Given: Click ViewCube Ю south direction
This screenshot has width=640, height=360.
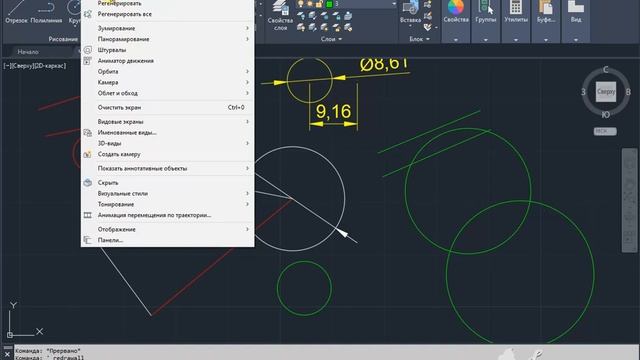Looking at the screenshot, I should tap(606, 115).
